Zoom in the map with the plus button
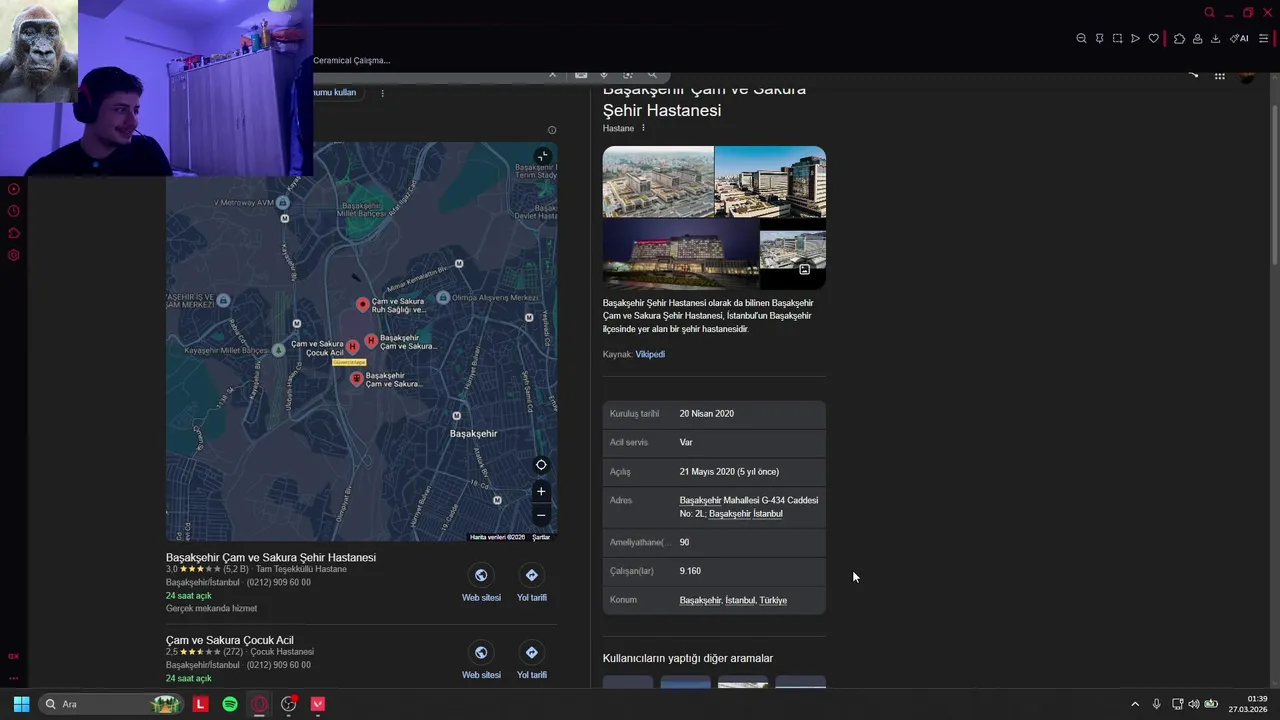1280x720 pixels. click(x=541, y=491)
